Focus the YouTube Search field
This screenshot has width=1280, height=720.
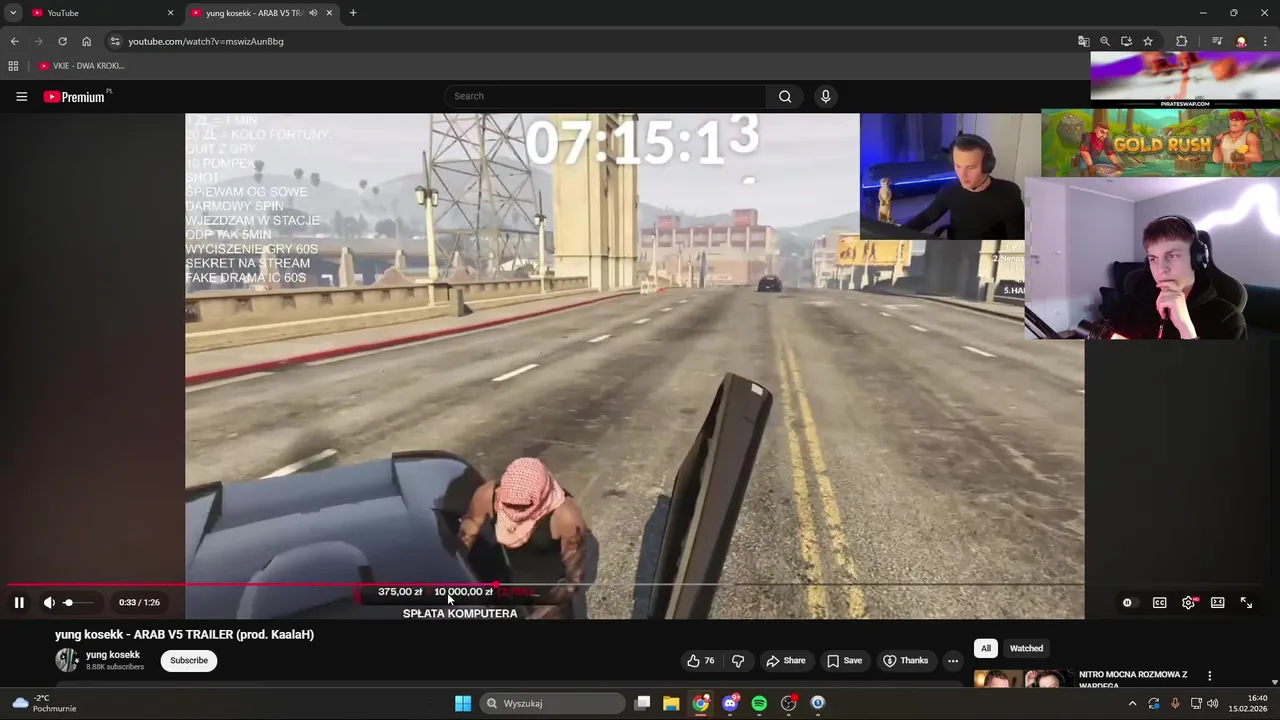tap(605, 96)
